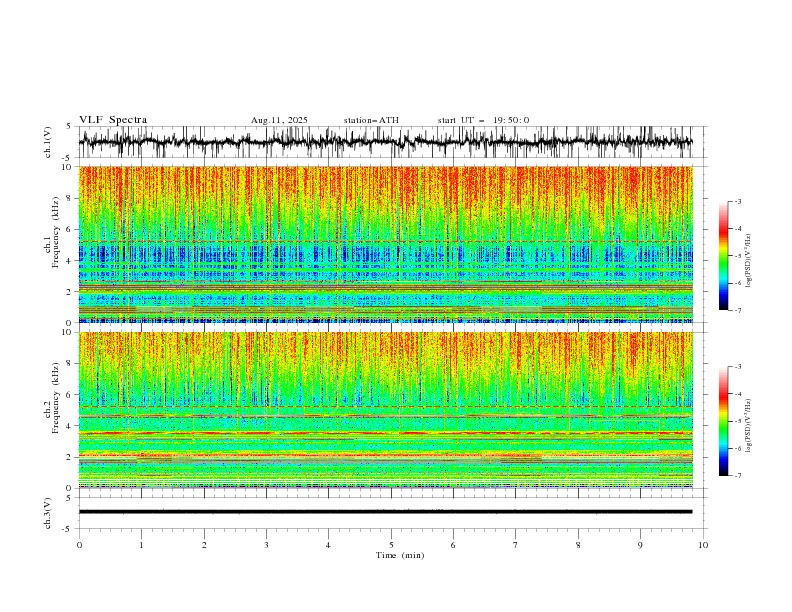Click the ch.3 voltage trace
Screen dimensions: 792x612
point(385,512)
